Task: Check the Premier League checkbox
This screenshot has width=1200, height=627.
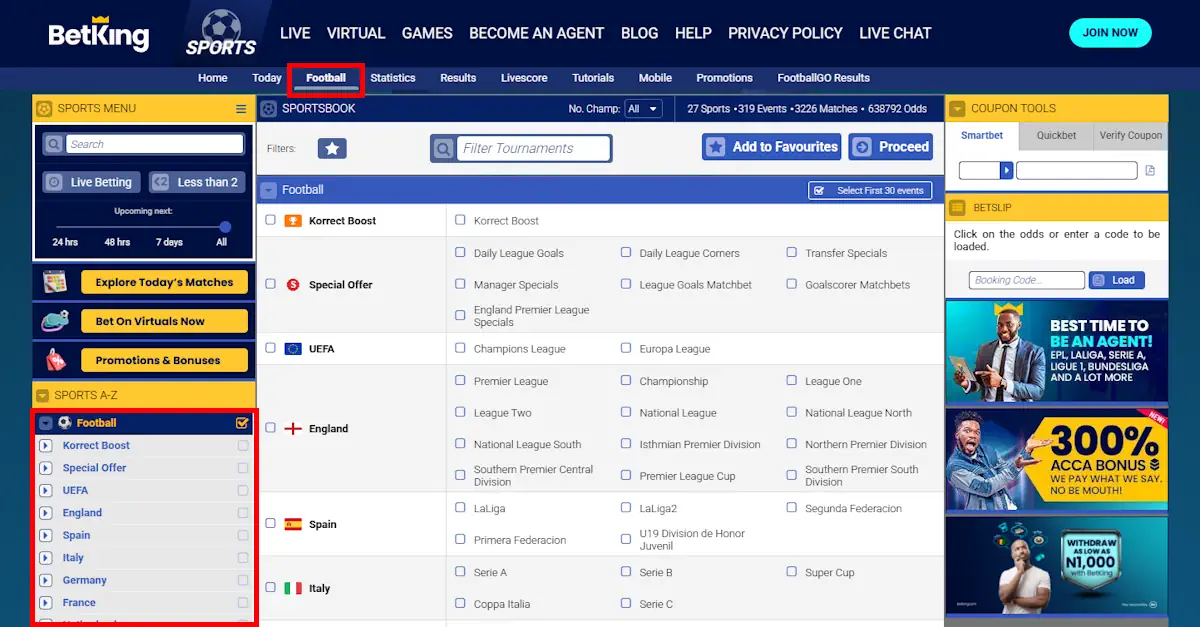Action: tap(460, 381)
